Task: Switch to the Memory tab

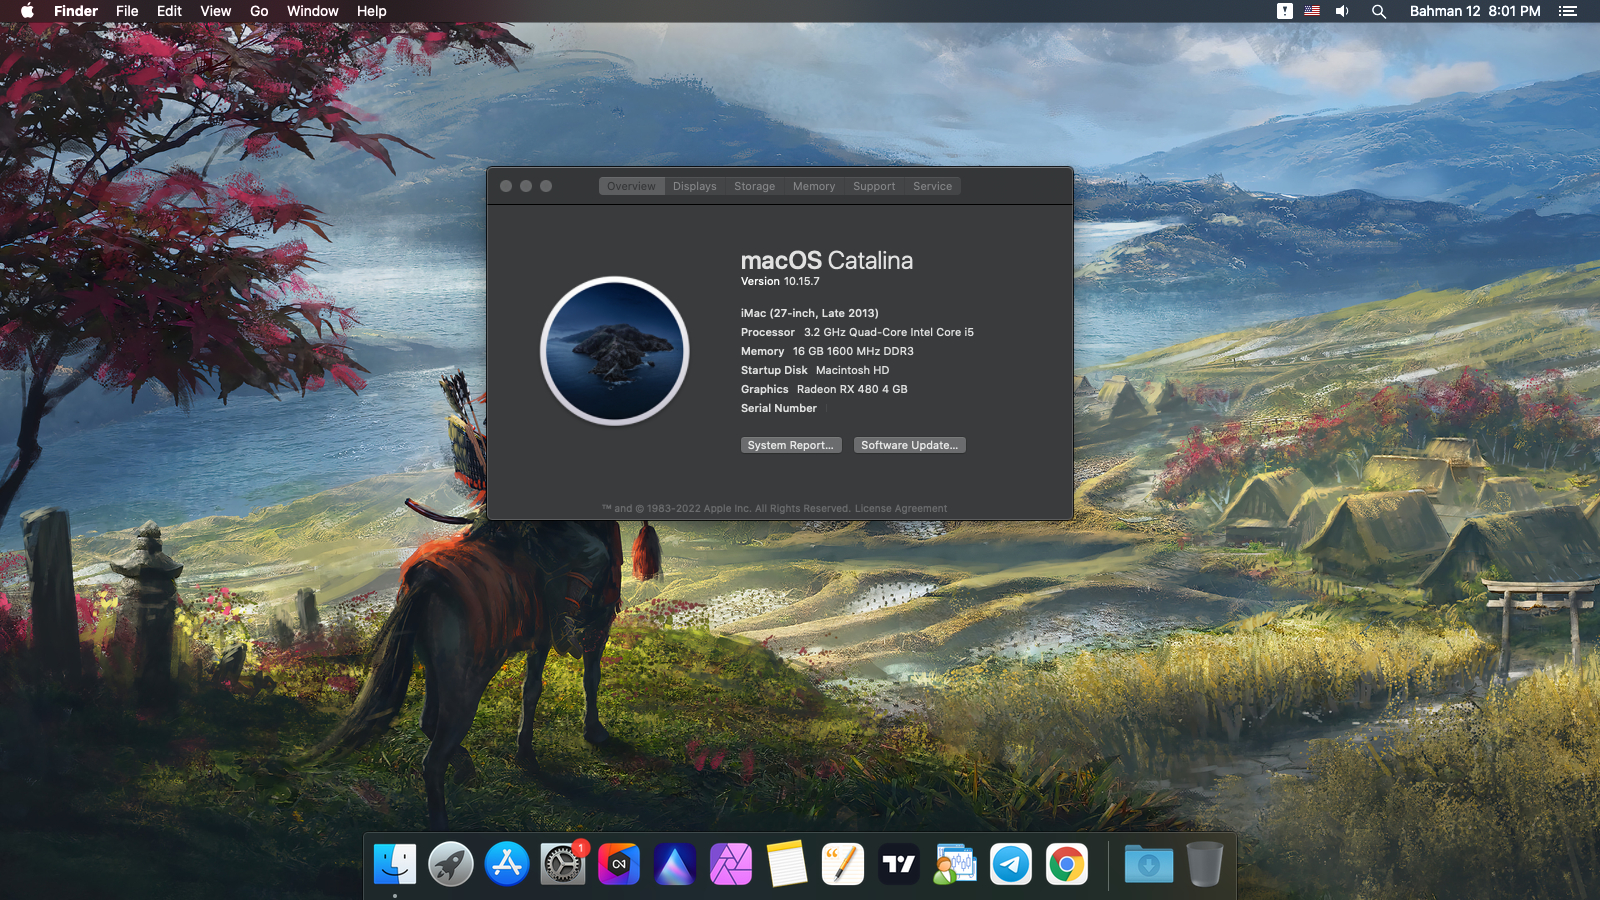Action: click(x=814, y=186)
